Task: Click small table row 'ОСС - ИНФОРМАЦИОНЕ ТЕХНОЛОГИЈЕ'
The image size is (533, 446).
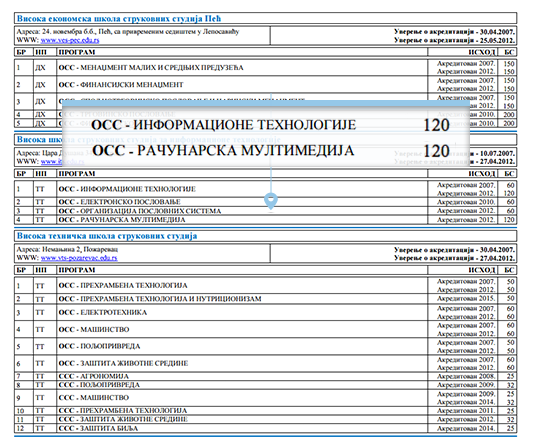Action: pyautogui.click(x=265, y=189)
